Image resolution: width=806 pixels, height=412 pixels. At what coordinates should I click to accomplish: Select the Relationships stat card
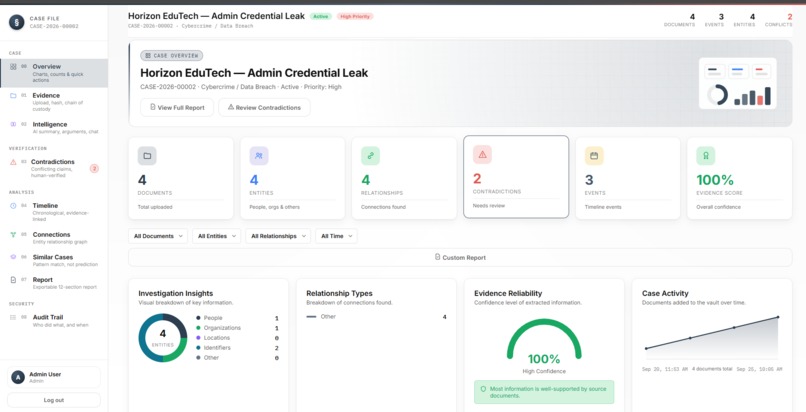point(404,178)
